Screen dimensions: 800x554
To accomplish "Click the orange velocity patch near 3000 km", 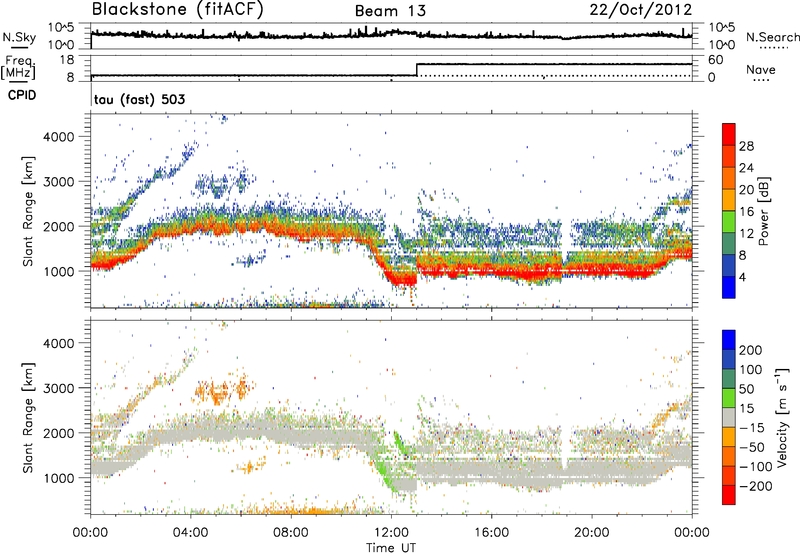I will tap(221, 391).
